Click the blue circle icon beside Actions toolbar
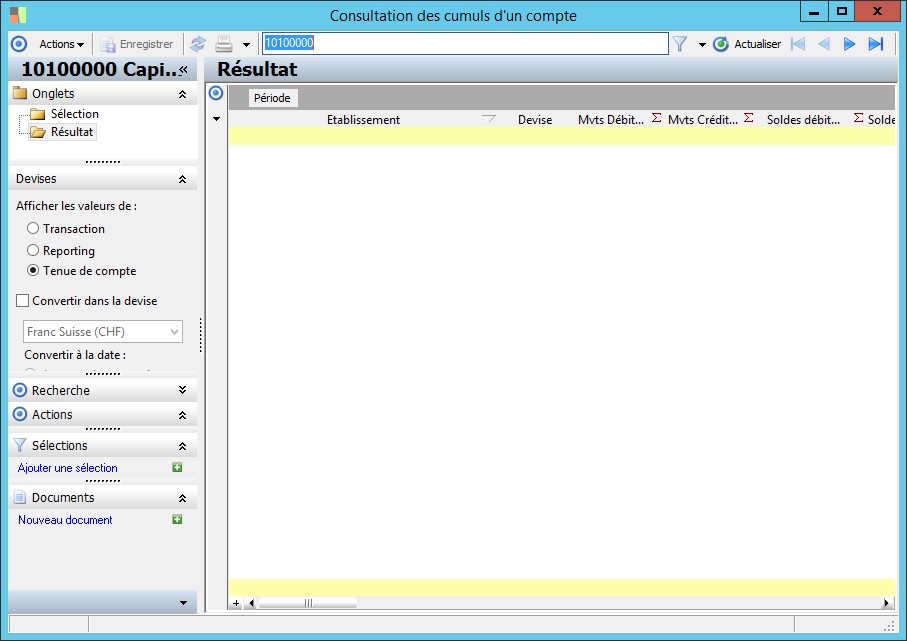907x641 pixels. click(x=19, y=44)
